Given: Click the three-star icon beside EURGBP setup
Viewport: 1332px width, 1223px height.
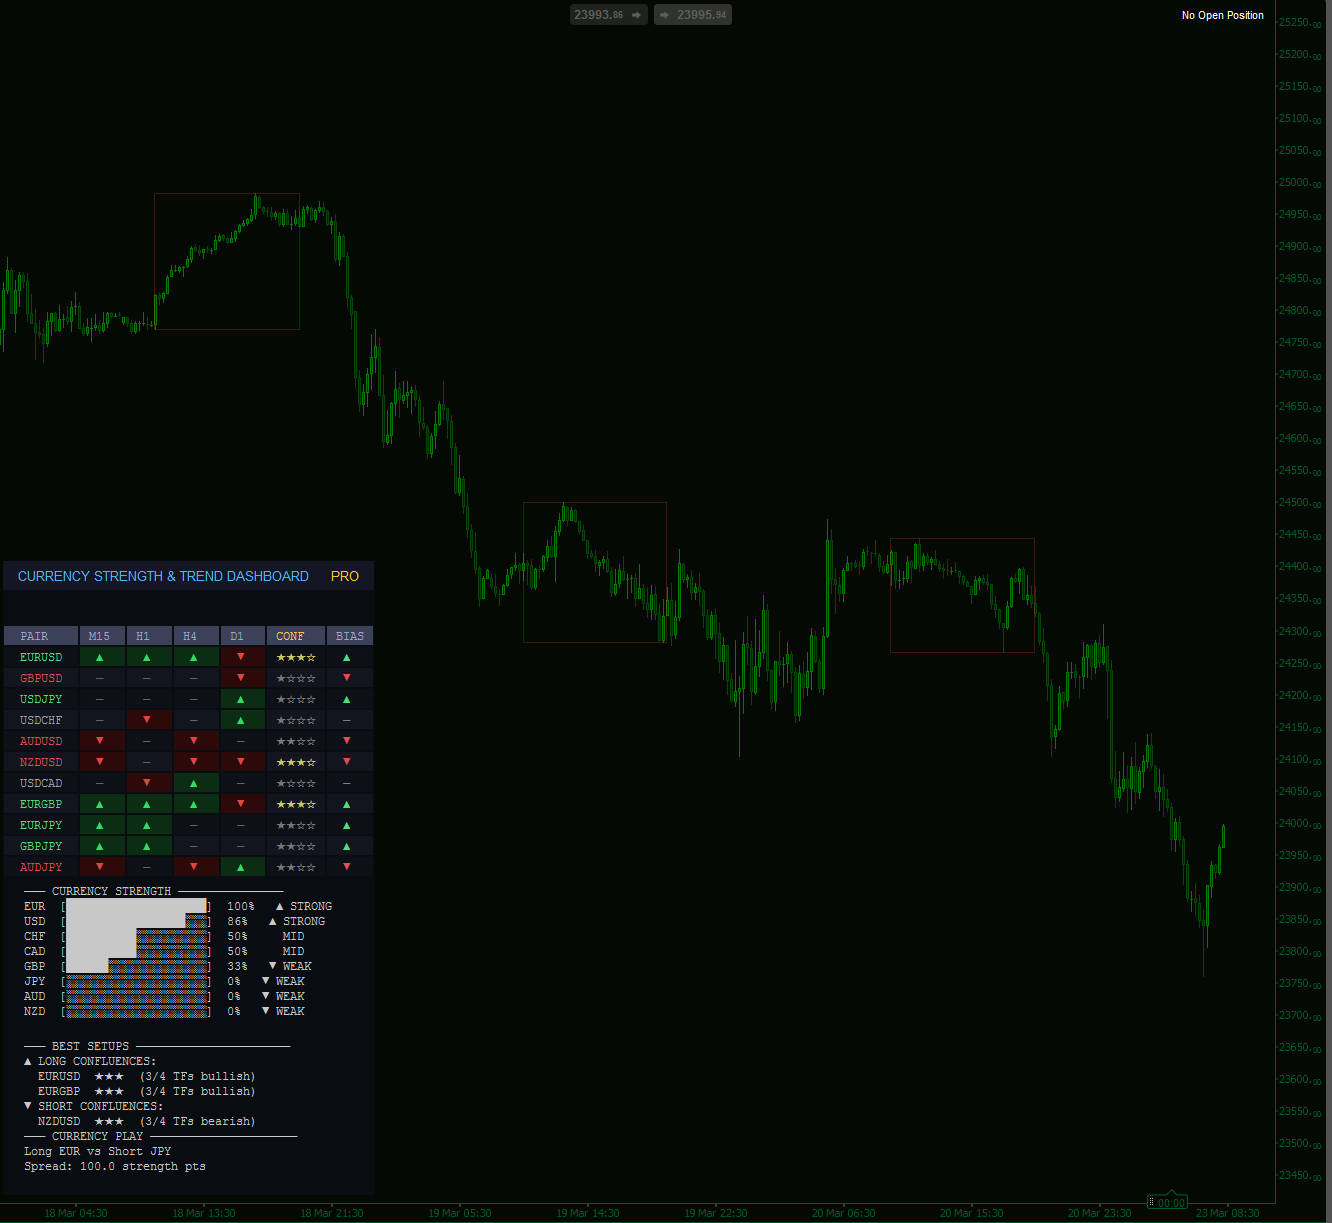Looking at the screenshot, I should pos(109,1091).
